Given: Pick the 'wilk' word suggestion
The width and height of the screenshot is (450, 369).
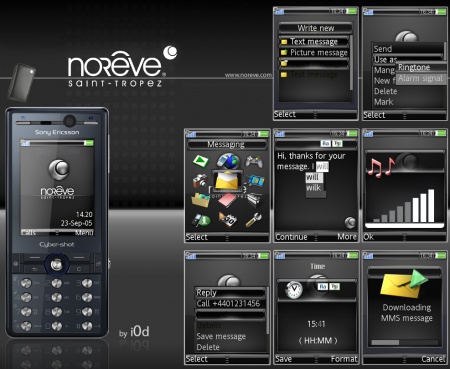Looking at the screenshot, I should (x=314, y=188).
